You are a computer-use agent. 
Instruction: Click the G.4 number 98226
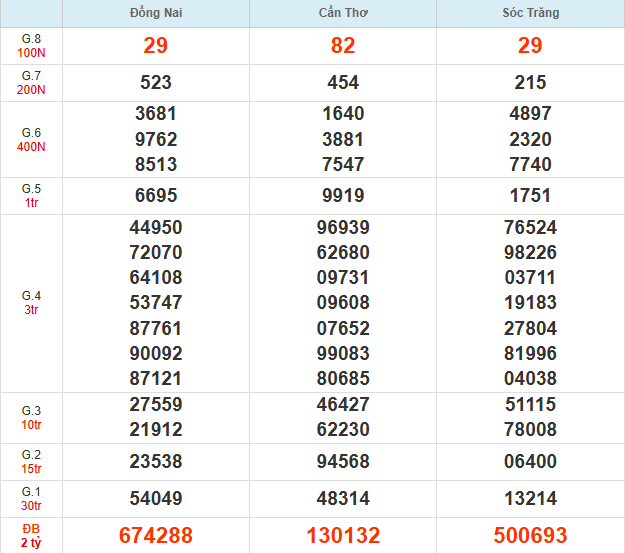[531, 253]
